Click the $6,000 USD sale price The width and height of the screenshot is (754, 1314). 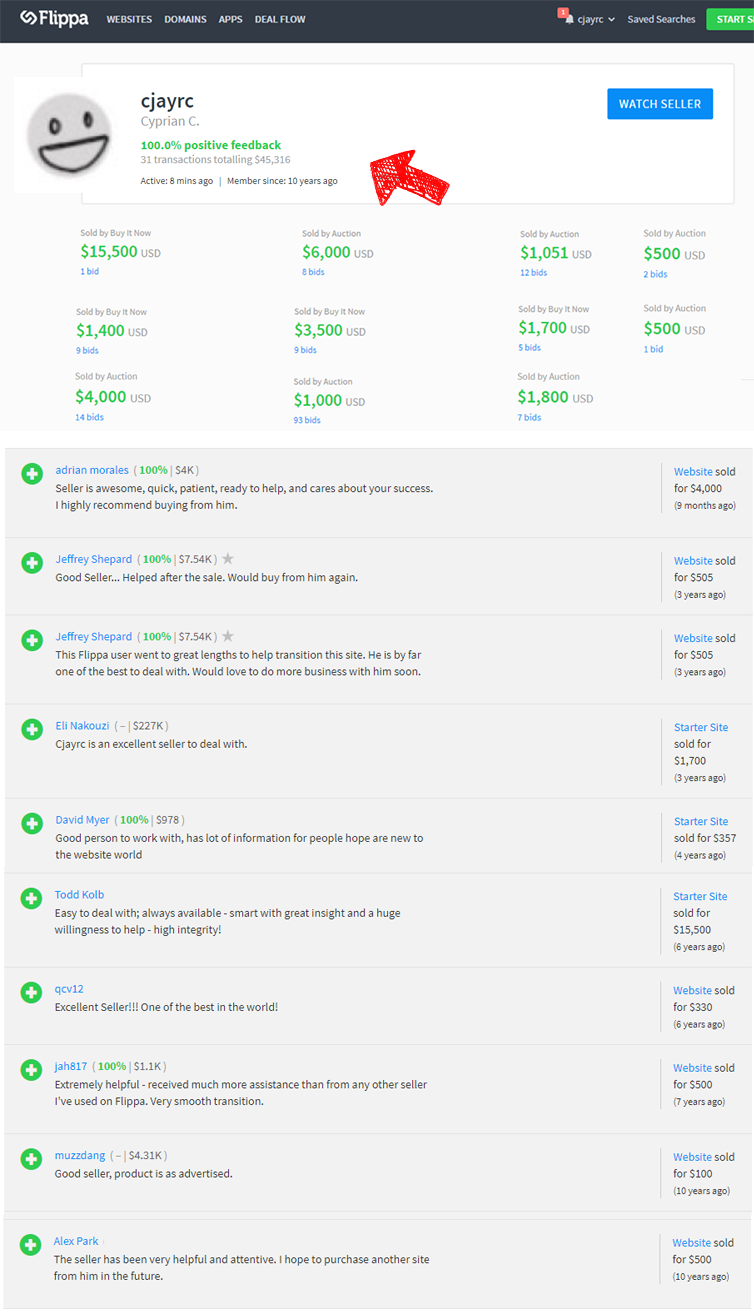point(338,253)
